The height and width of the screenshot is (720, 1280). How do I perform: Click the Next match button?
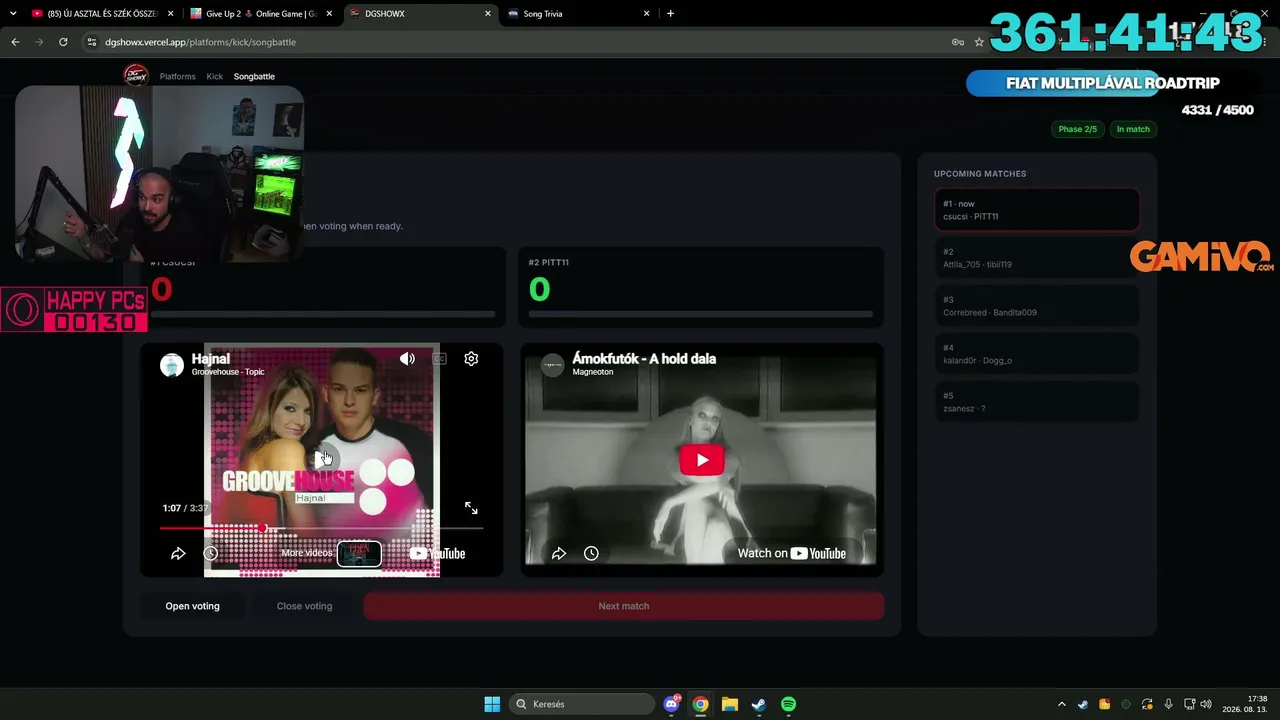coord(624,606)
